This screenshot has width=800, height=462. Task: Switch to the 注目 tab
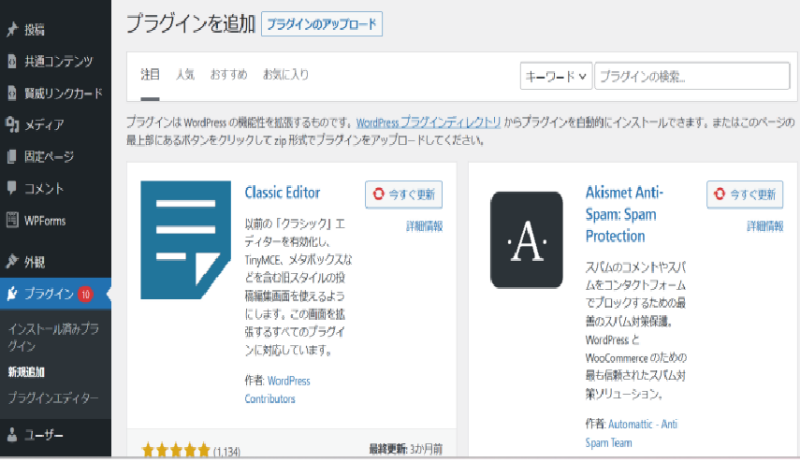[150, 75]
